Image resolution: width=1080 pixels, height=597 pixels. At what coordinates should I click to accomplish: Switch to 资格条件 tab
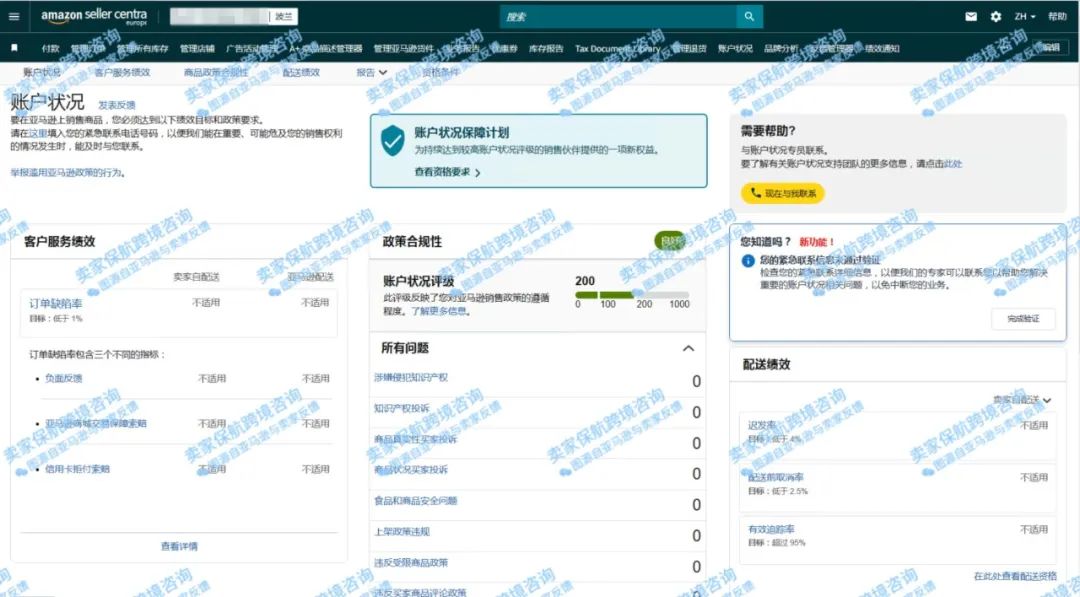(440, 72)
